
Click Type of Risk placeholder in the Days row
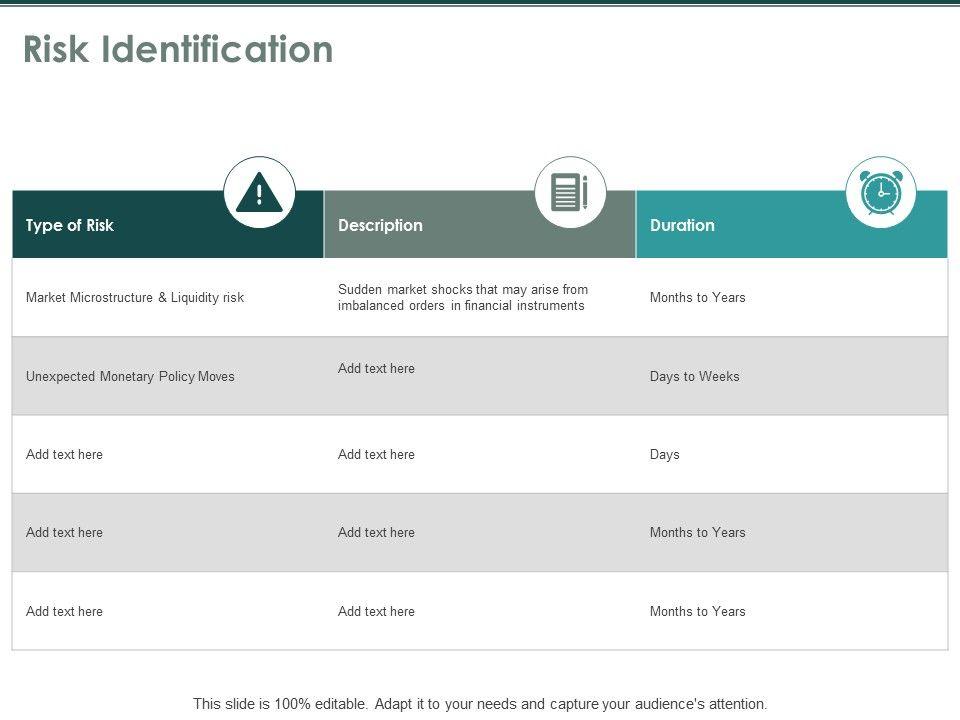[64, 454]
